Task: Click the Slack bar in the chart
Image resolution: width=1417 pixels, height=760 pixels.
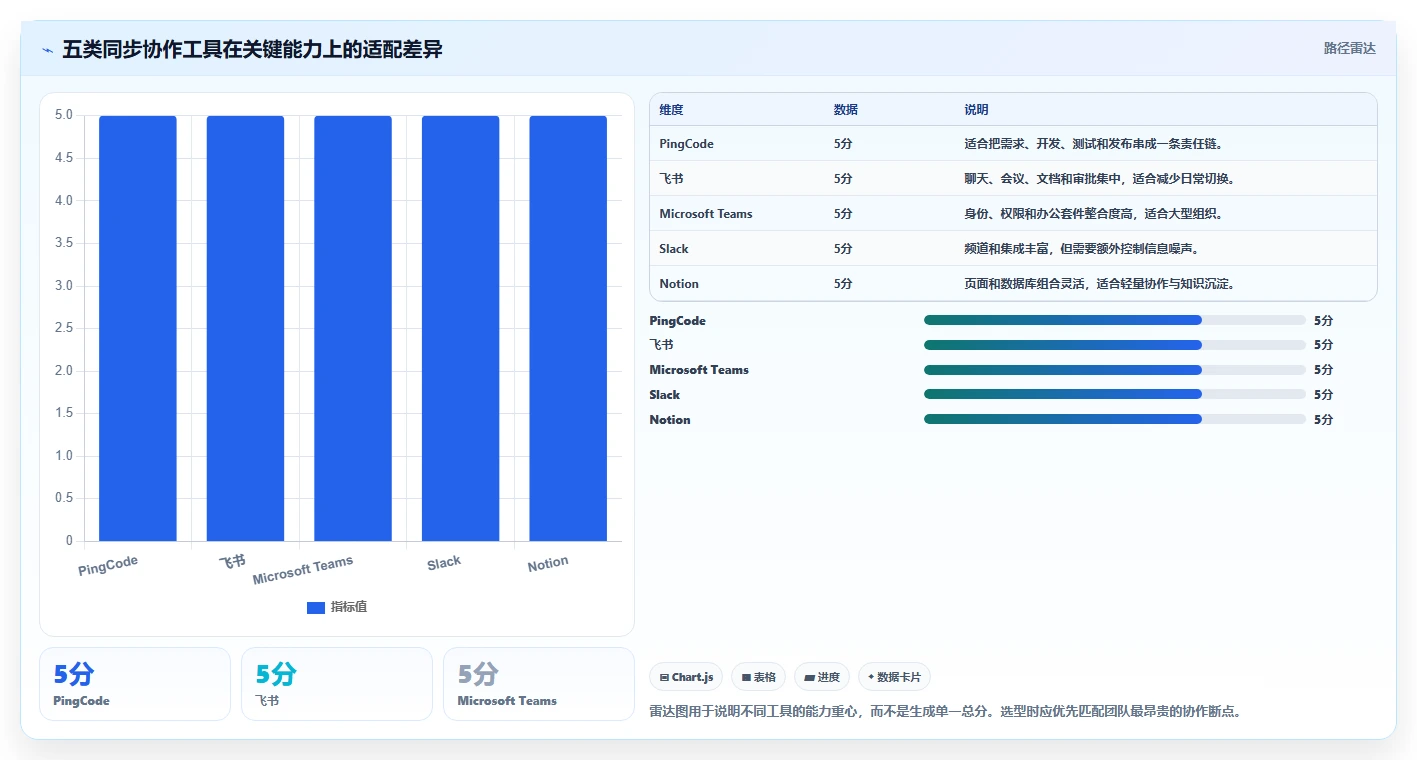Action: 460,328
